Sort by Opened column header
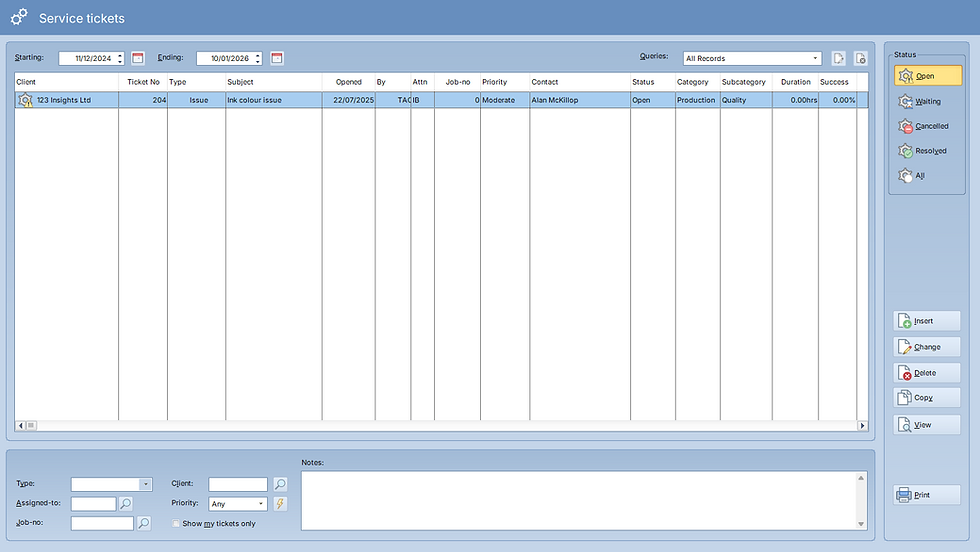Image resolution: width=980 pixels, height=552 pixels. [349, 82]
